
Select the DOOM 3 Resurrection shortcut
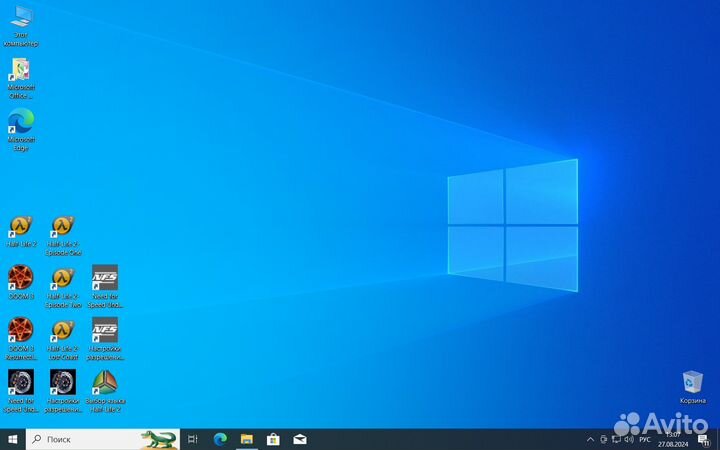pyautogui.click(x=21, y=339)
